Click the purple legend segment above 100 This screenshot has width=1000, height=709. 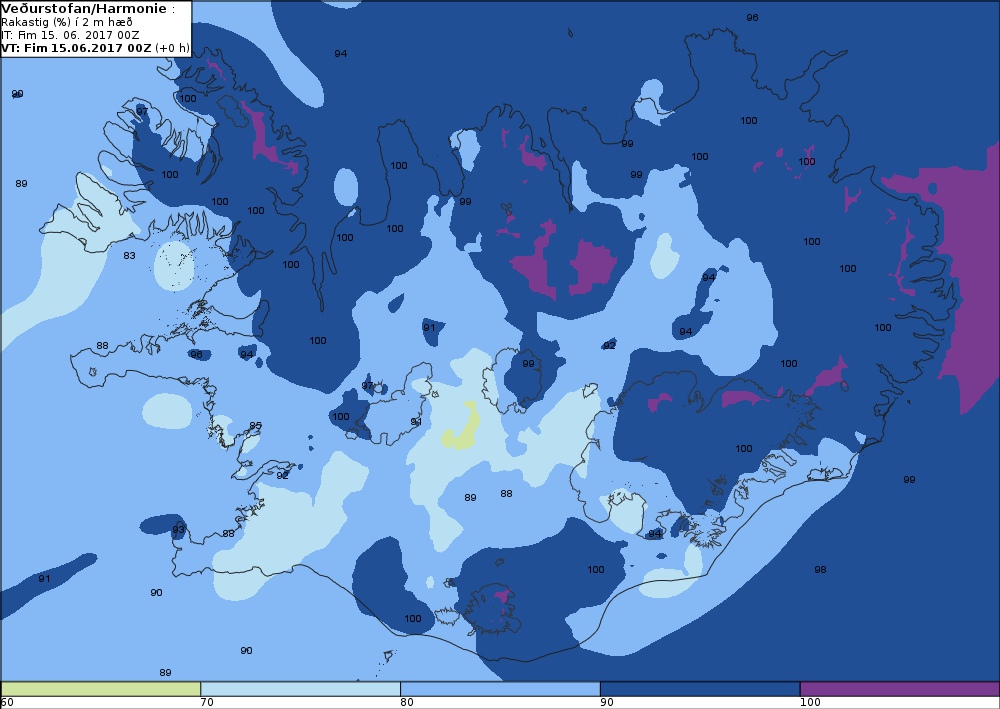tap(900, 689)
